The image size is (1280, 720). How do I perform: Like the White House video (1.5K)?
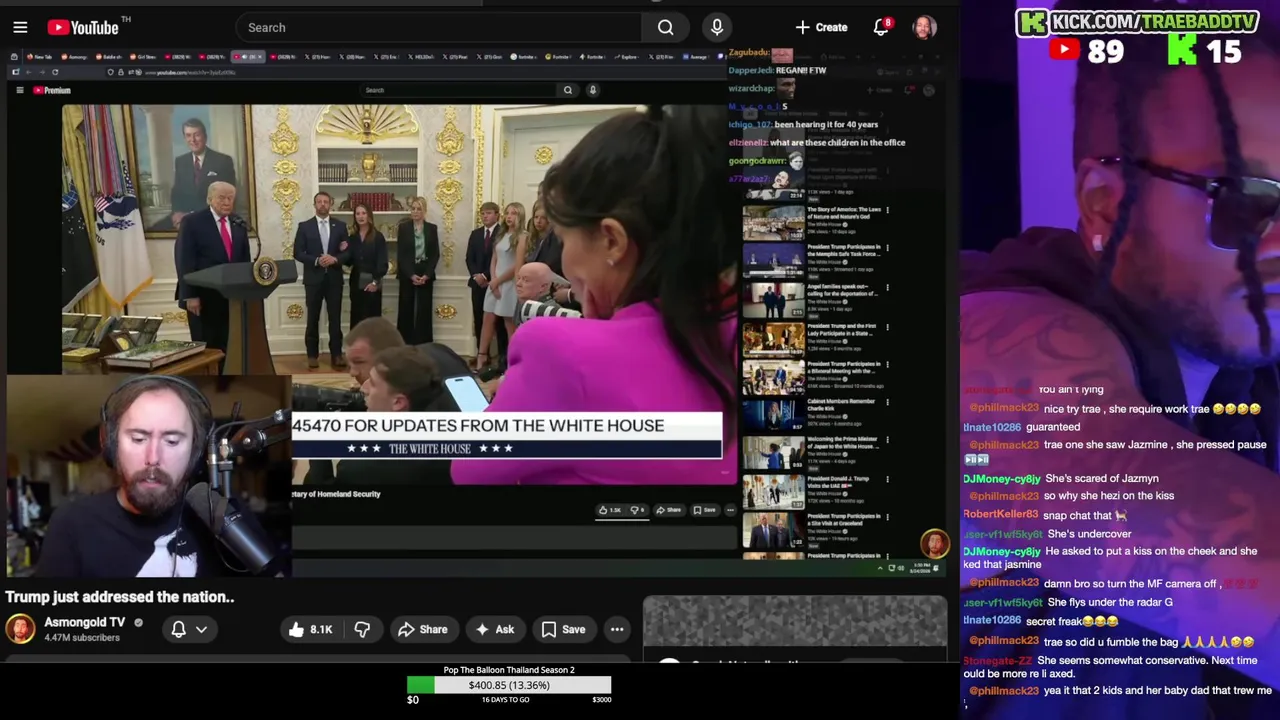point(609,510)
